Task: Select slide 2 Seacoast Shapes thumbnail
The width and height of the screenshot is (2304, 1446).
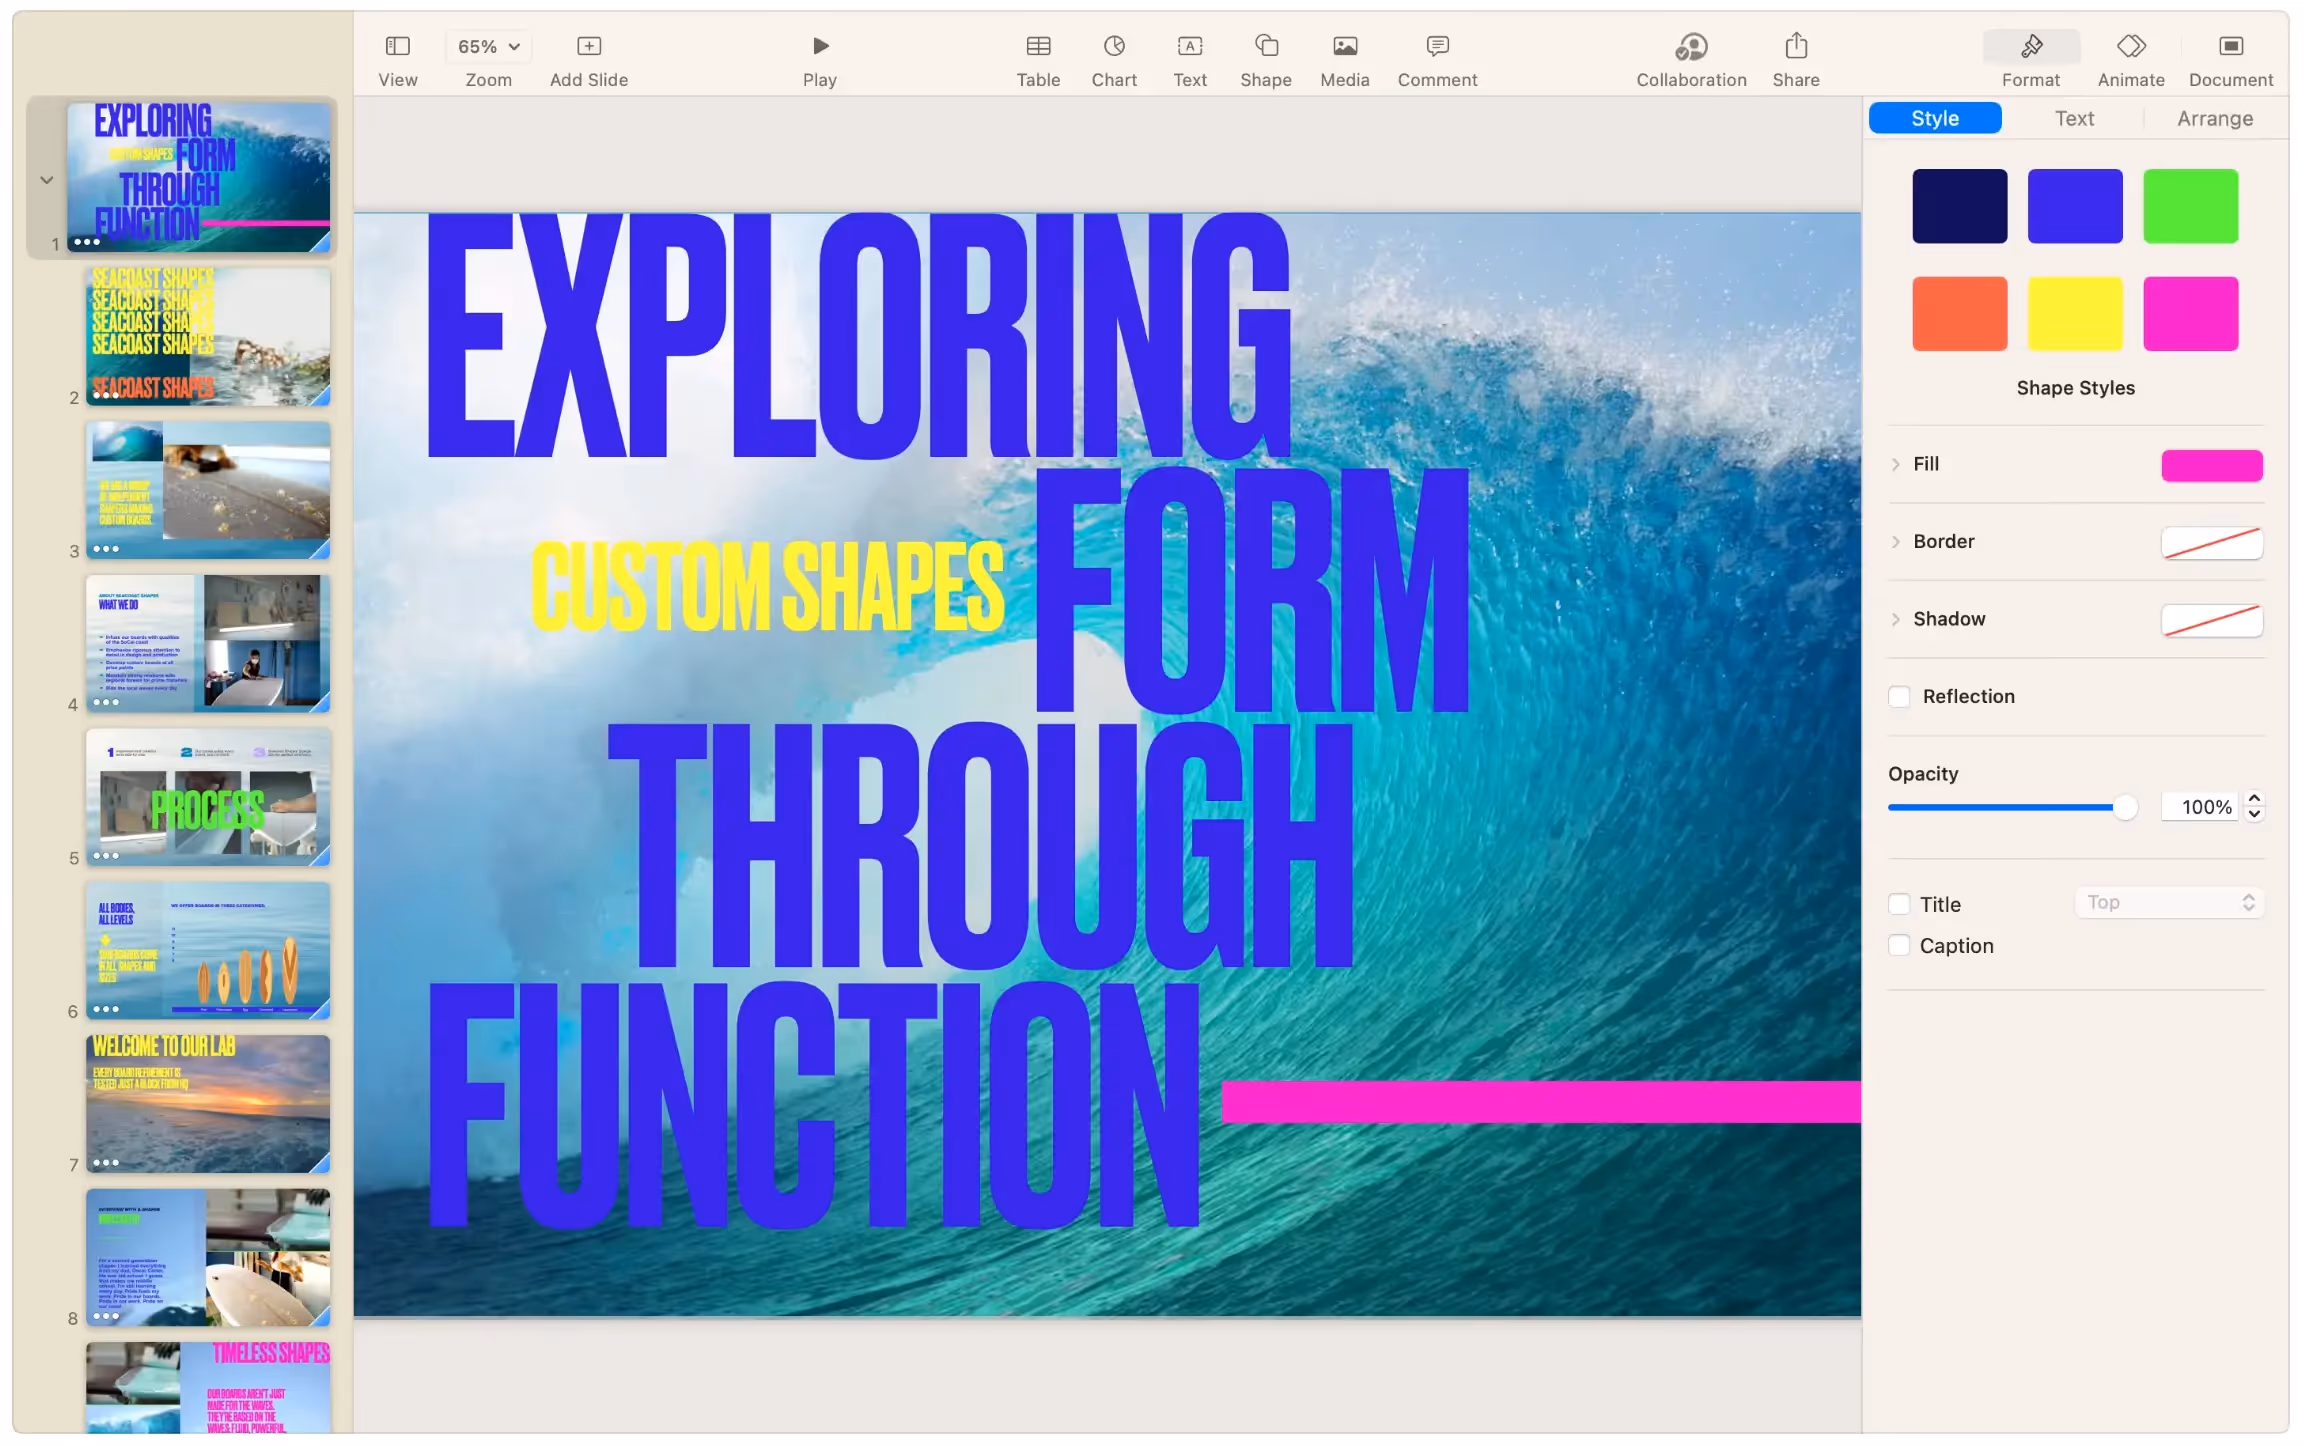Action: point(207,336)
